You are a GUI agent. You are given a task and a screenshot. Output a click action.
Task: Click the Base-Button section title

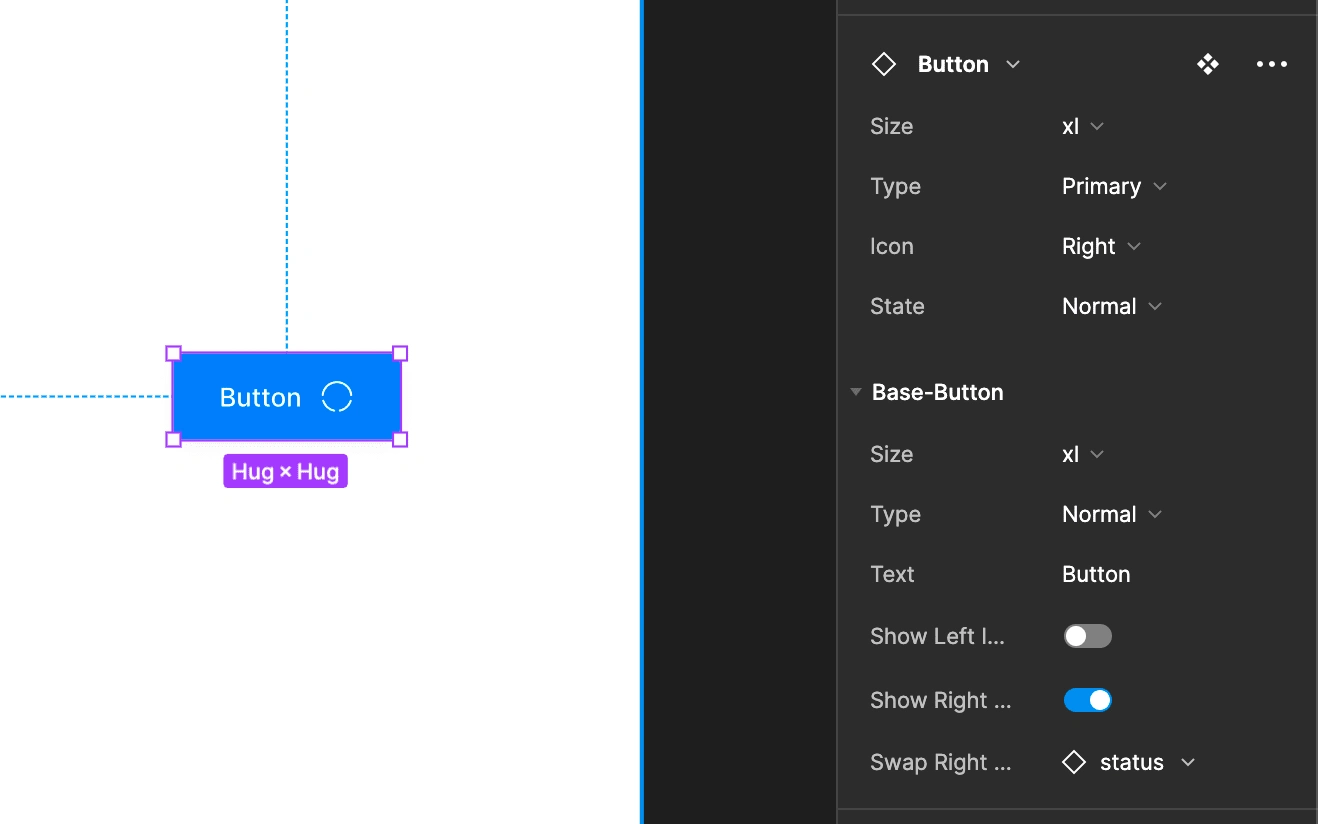pos(937,392)
